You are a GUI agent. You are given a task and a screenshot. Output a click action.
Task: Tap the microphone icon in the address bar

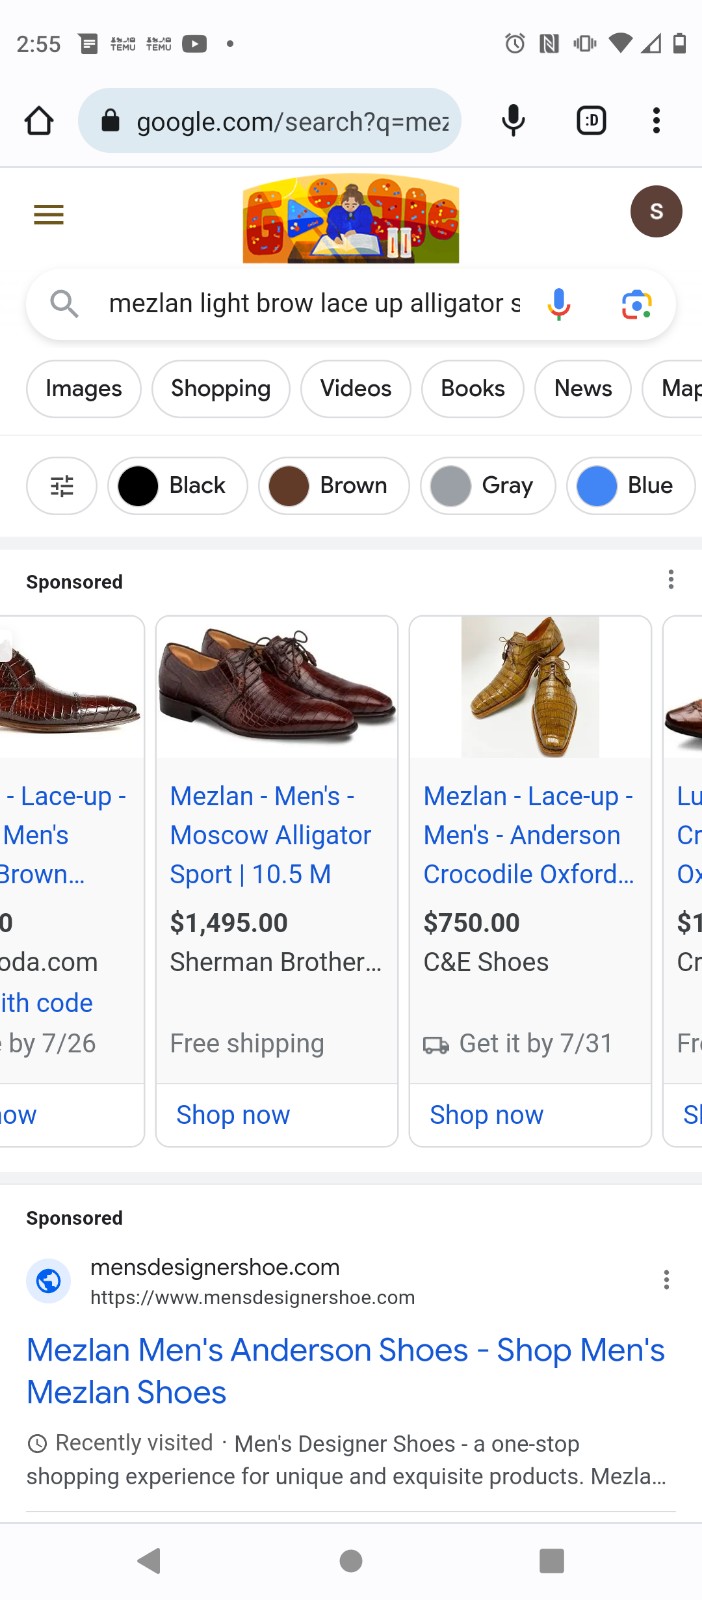click(513, 121)
